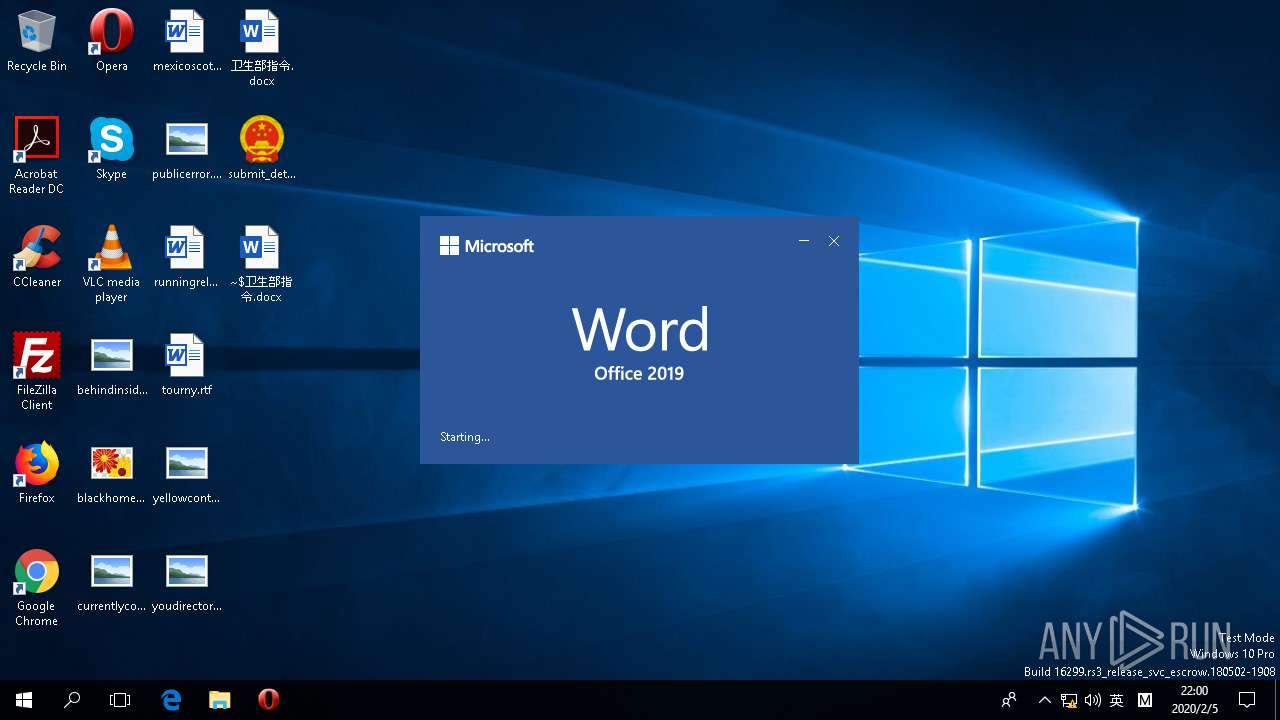1280x720 pixels.
Task: Open File Explorer from the taskbar
Action: [x=220, y=700]
